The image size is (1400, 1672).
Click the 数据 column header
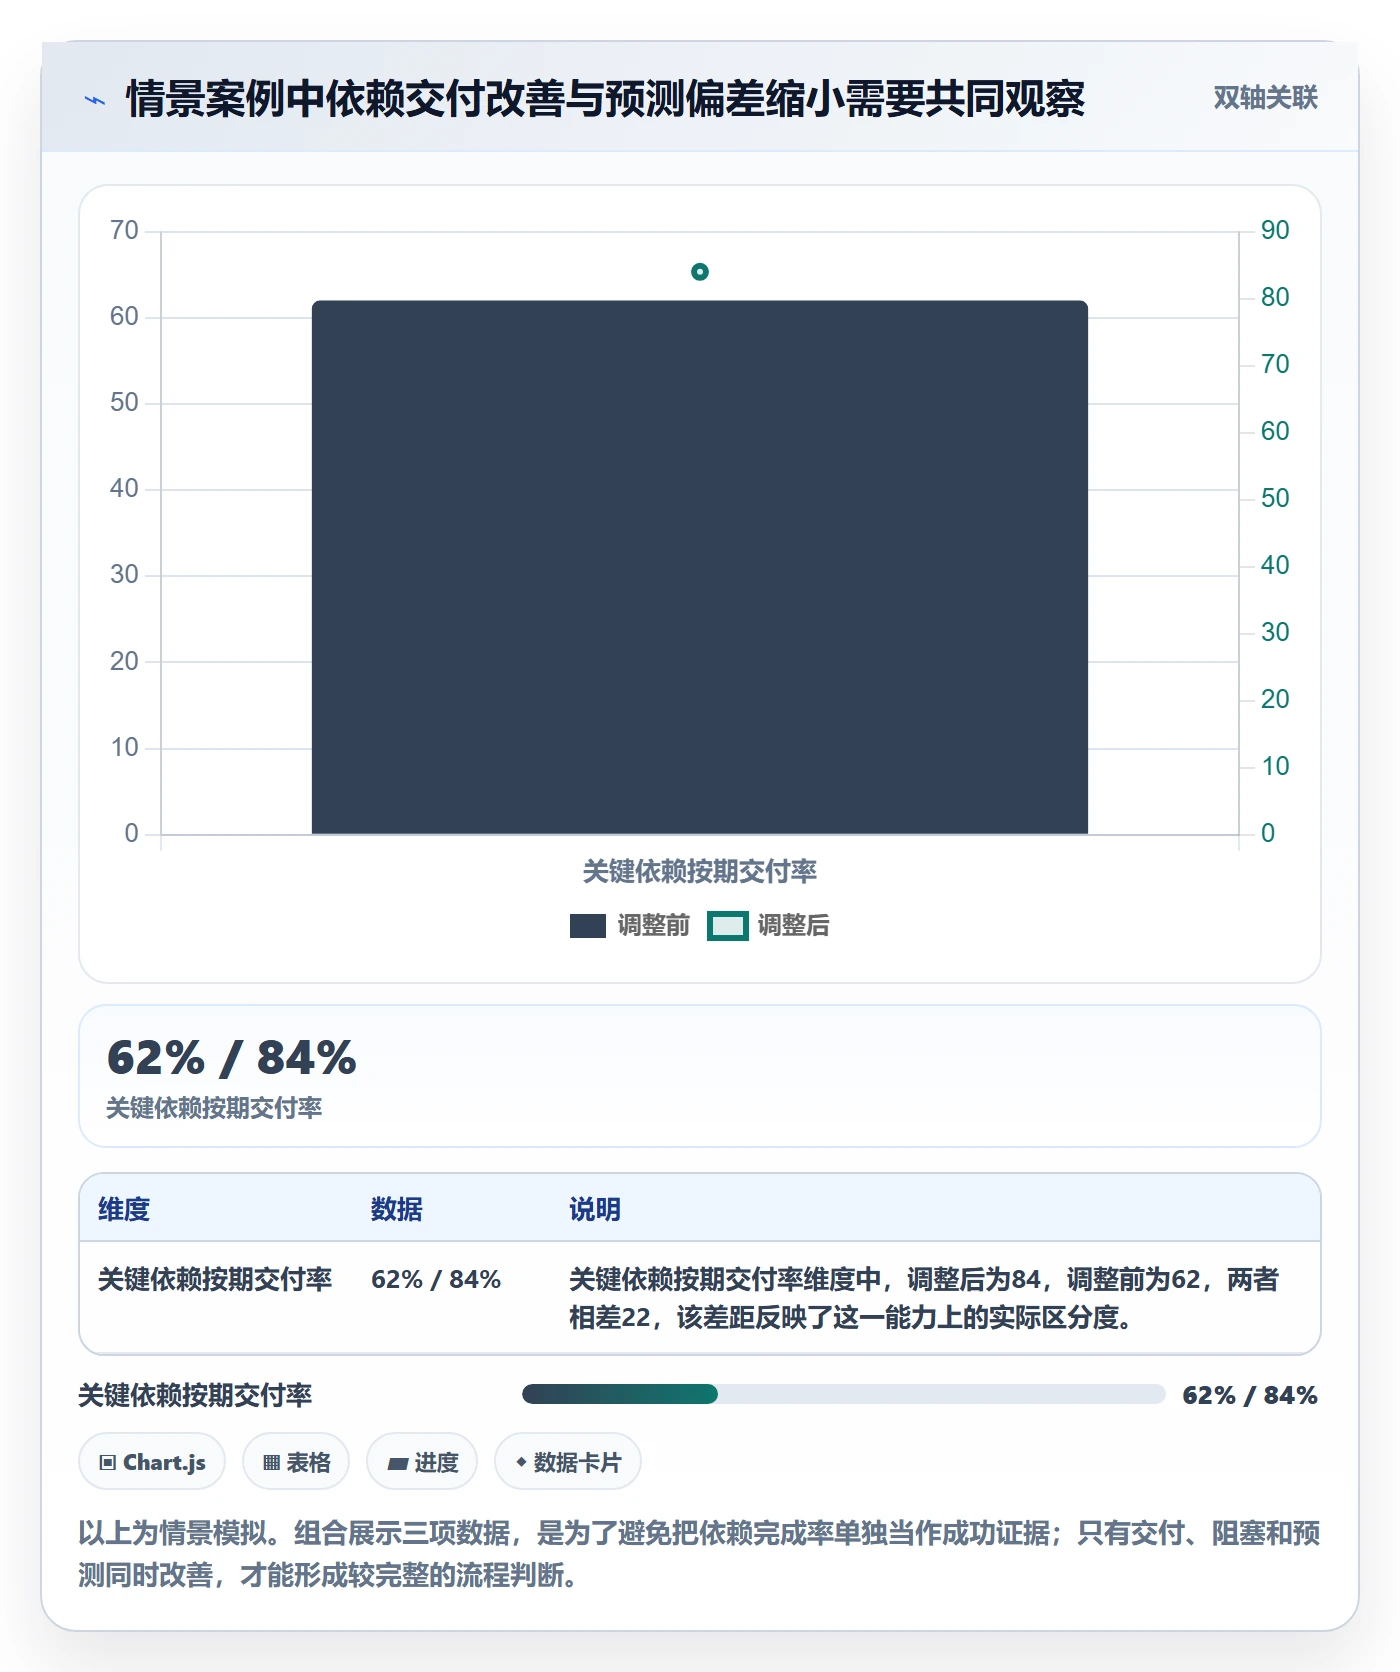(x=397, y=1209)
